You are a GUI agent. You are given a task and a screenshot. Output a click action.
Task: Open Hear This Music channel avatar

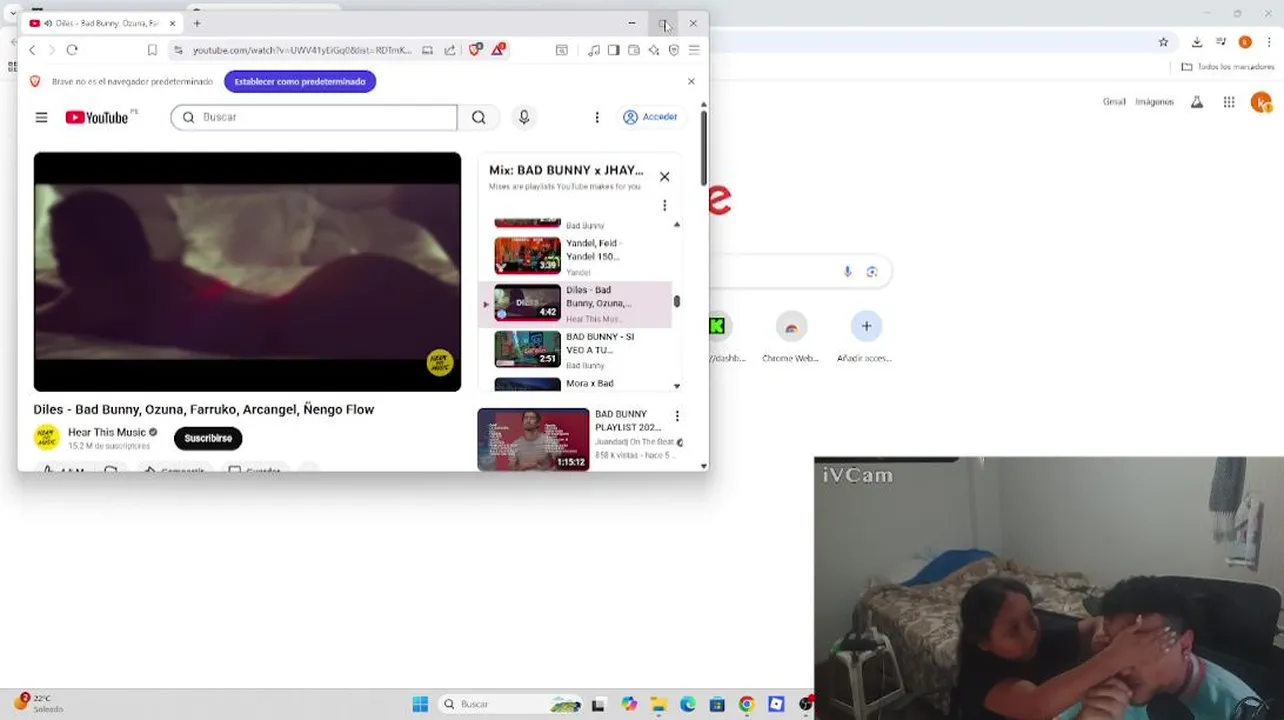point(46,438)
